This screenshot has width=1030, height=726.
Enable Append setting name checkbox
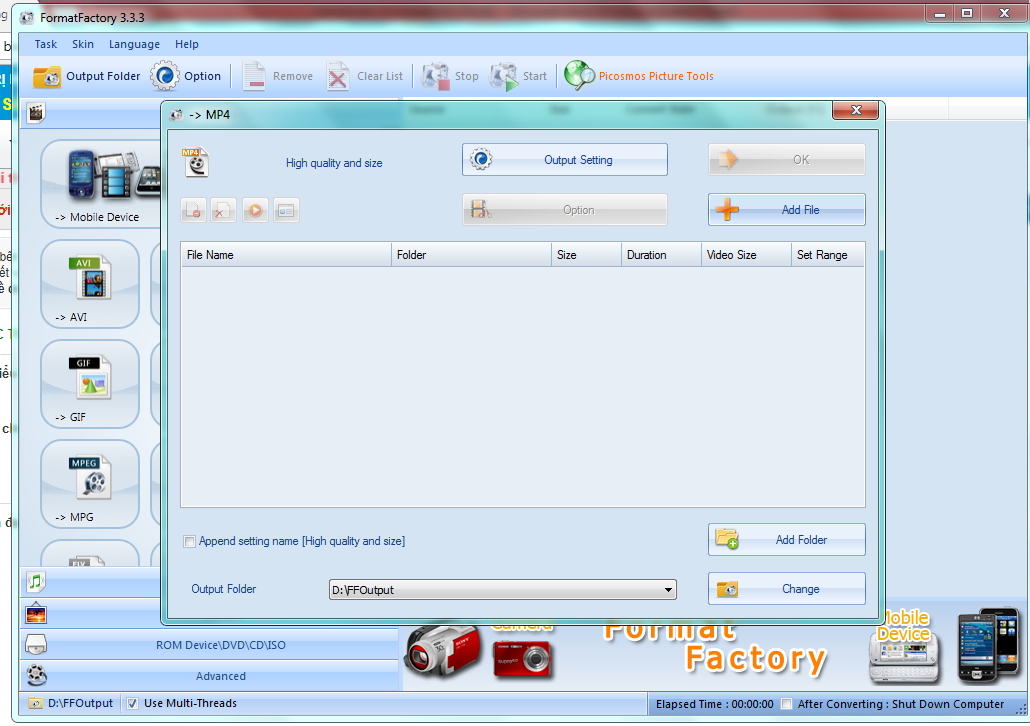(190, 542)
